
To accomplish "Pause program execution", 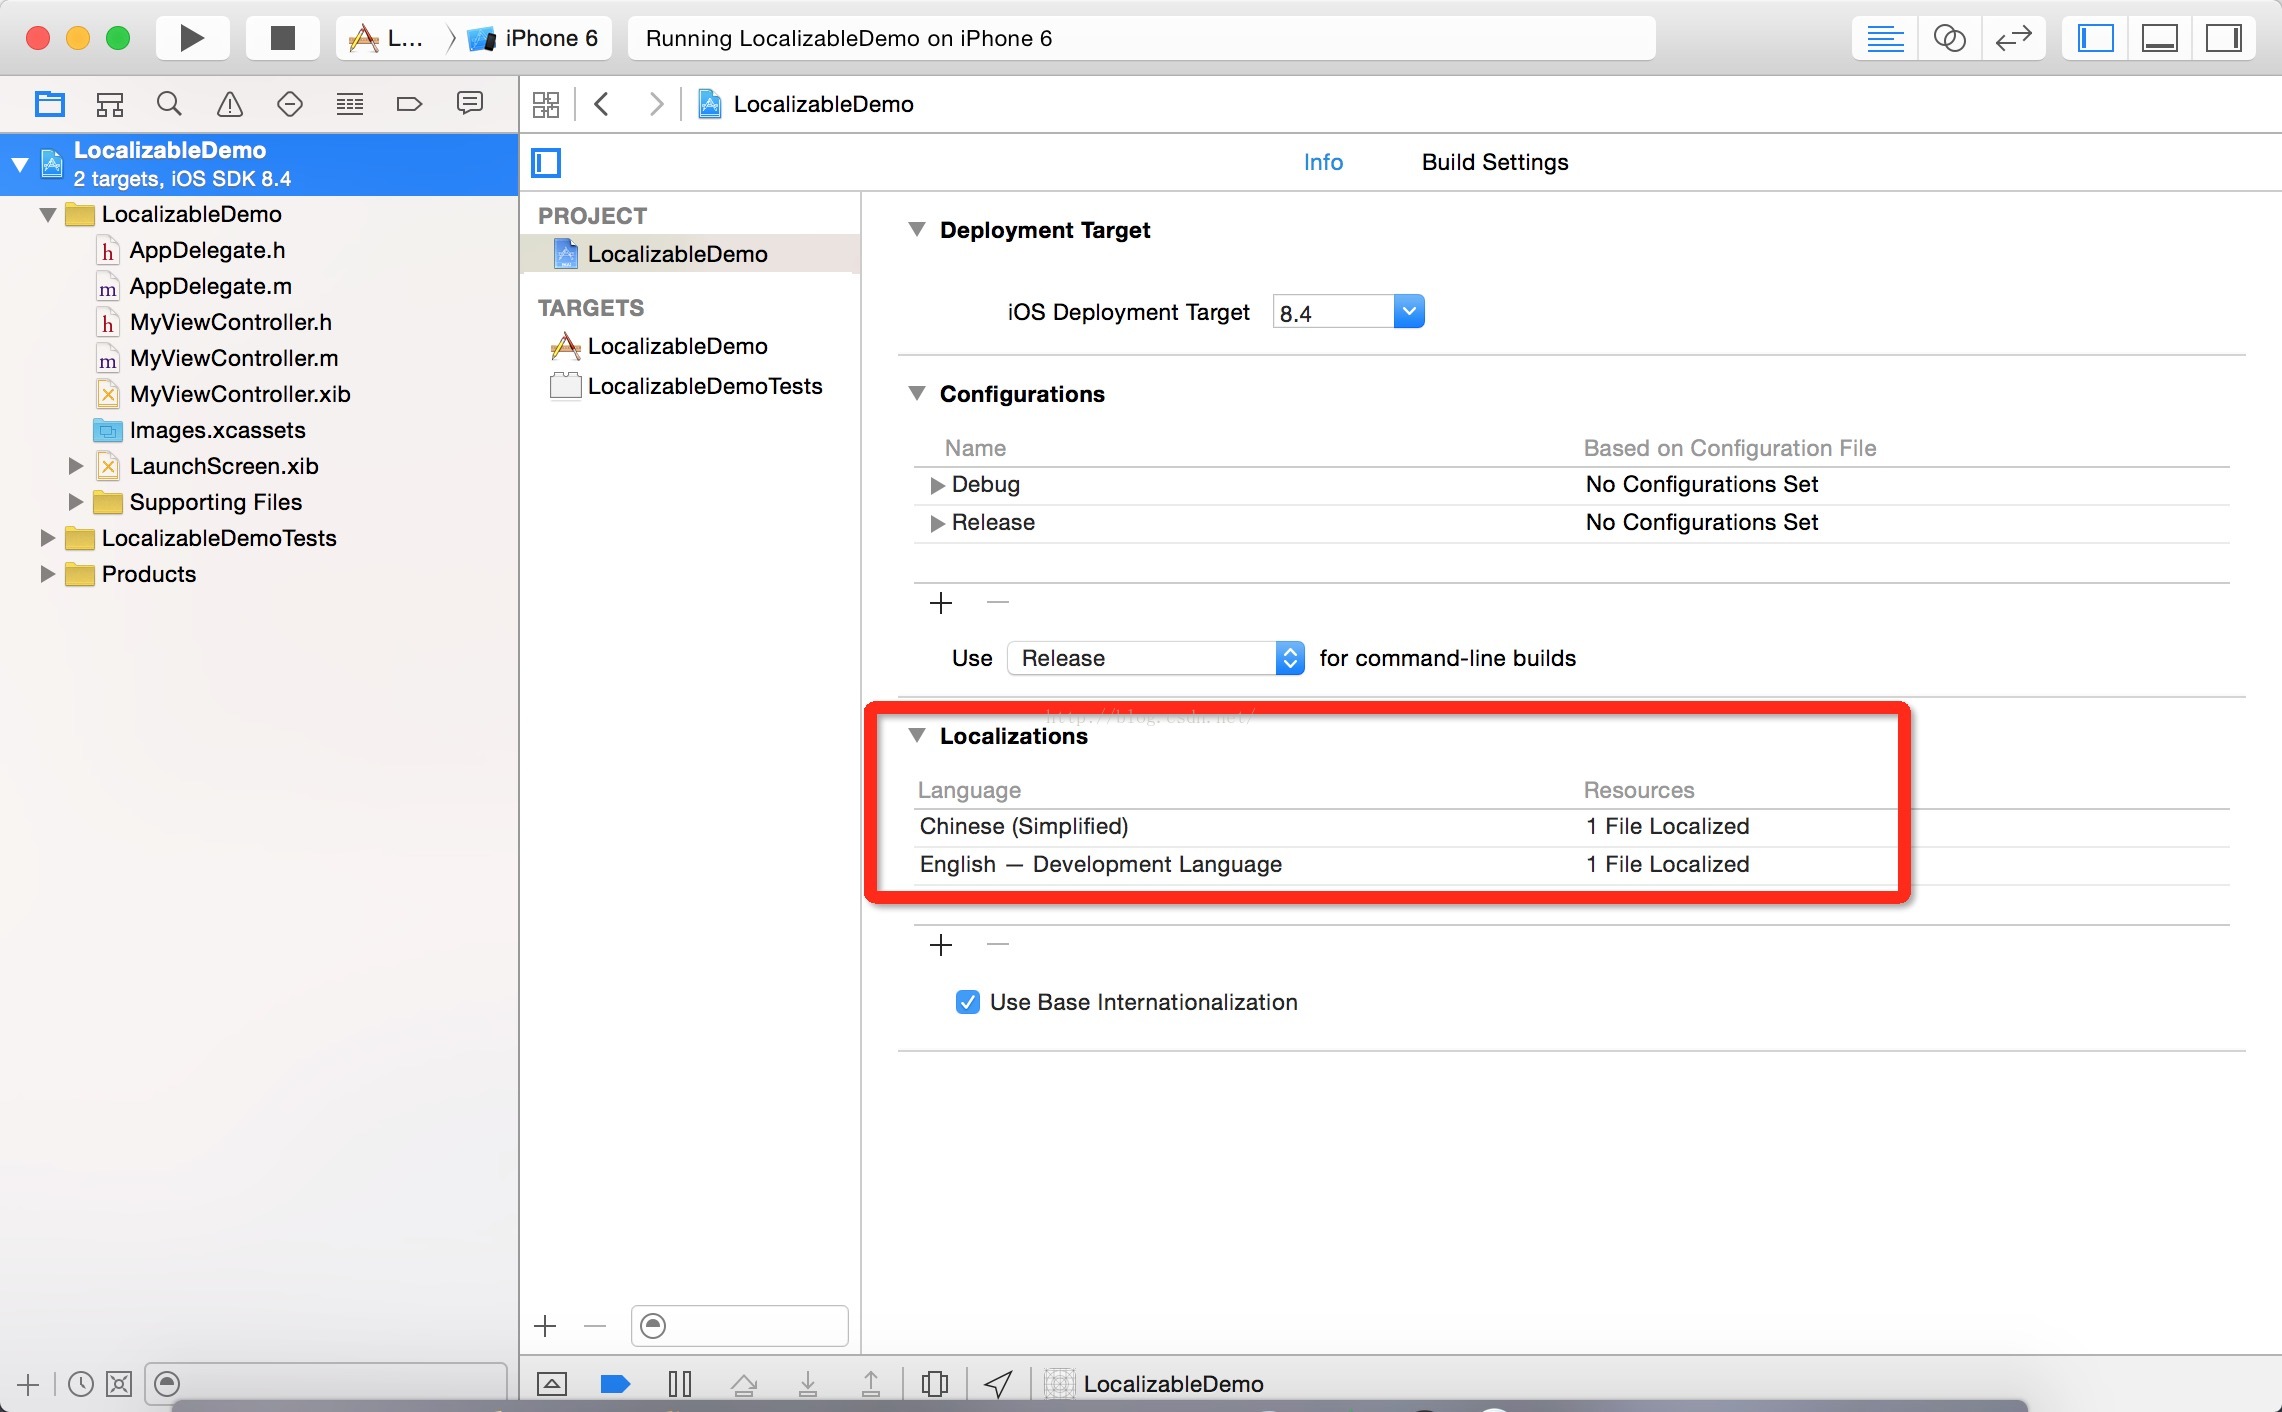I will 680,1384.
